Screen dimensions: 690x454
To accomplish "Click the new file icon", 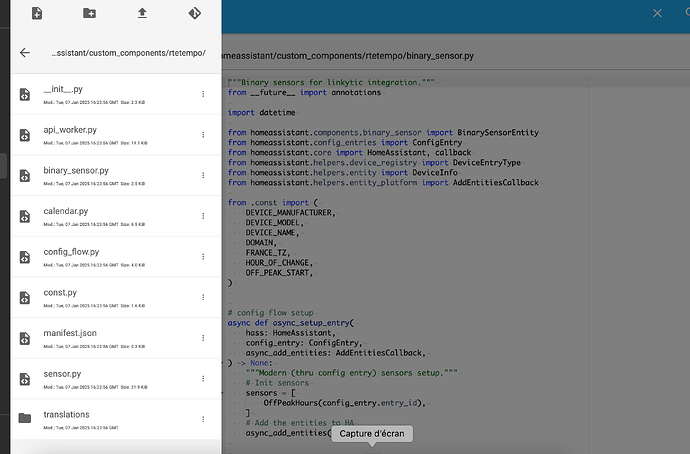I will click(x=37, y=13).
